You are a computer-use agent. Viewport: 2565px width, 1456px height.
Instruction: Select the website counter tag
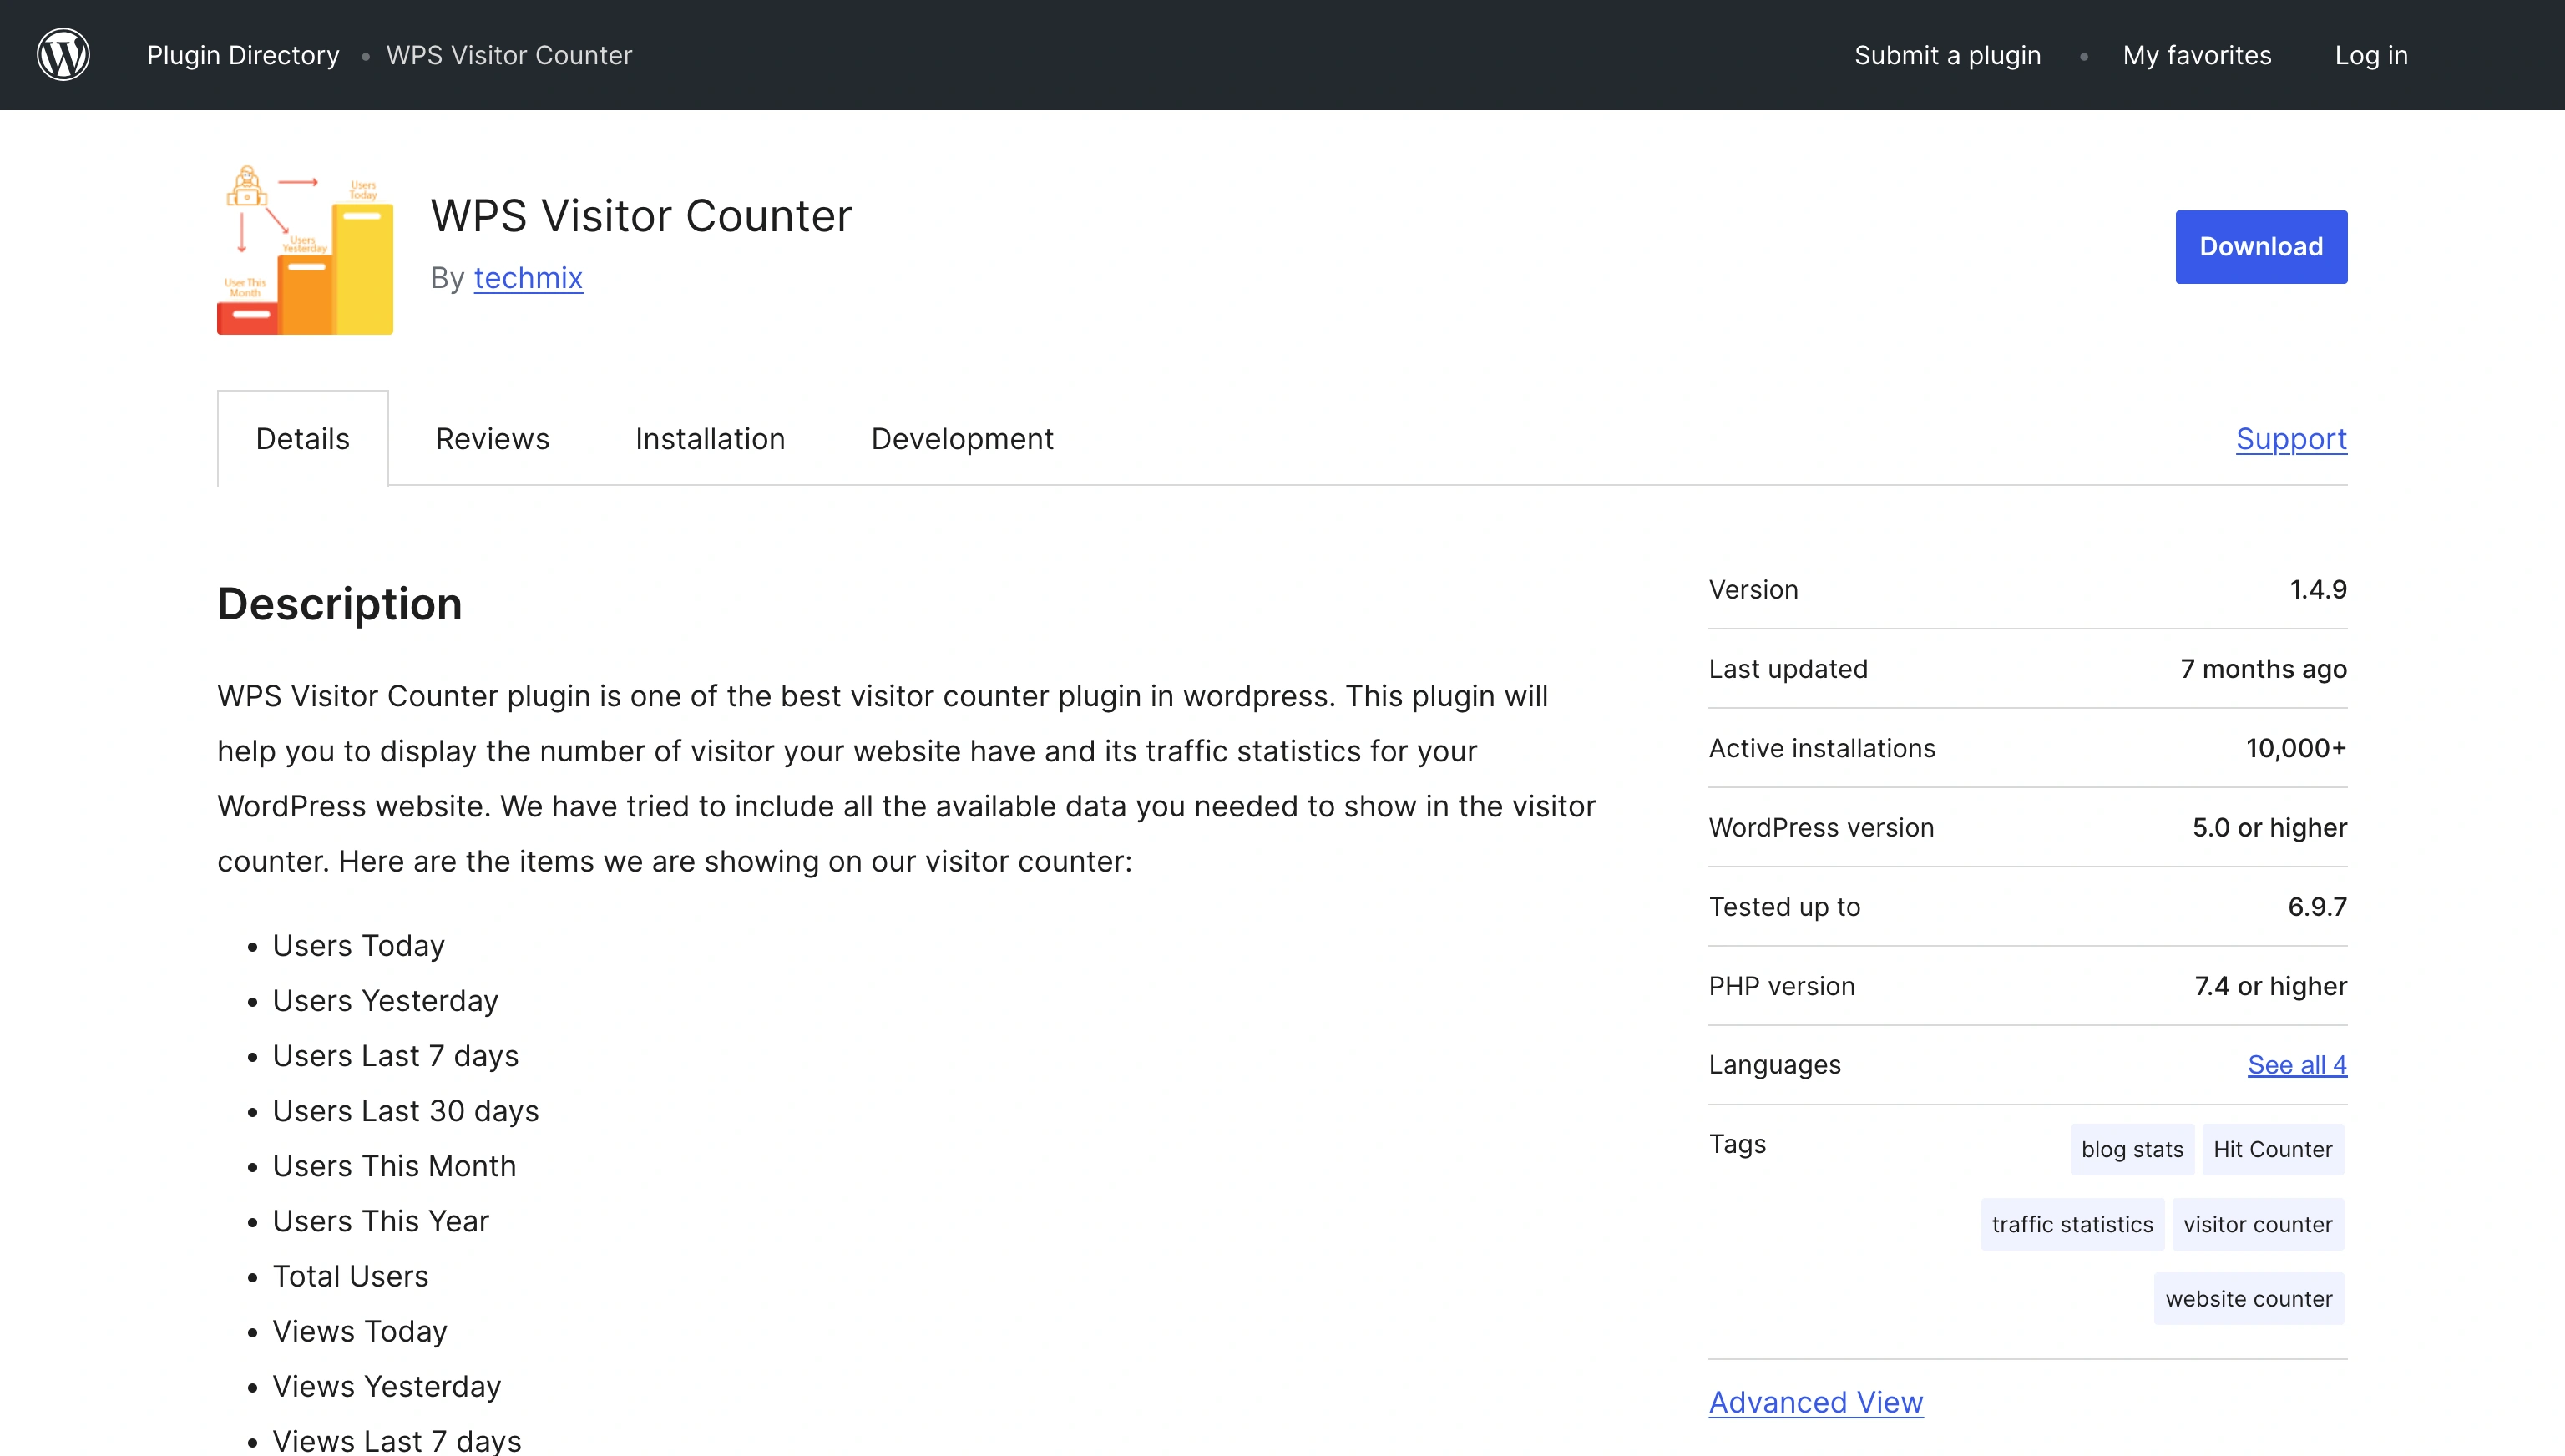[x=2248, y=1298]
